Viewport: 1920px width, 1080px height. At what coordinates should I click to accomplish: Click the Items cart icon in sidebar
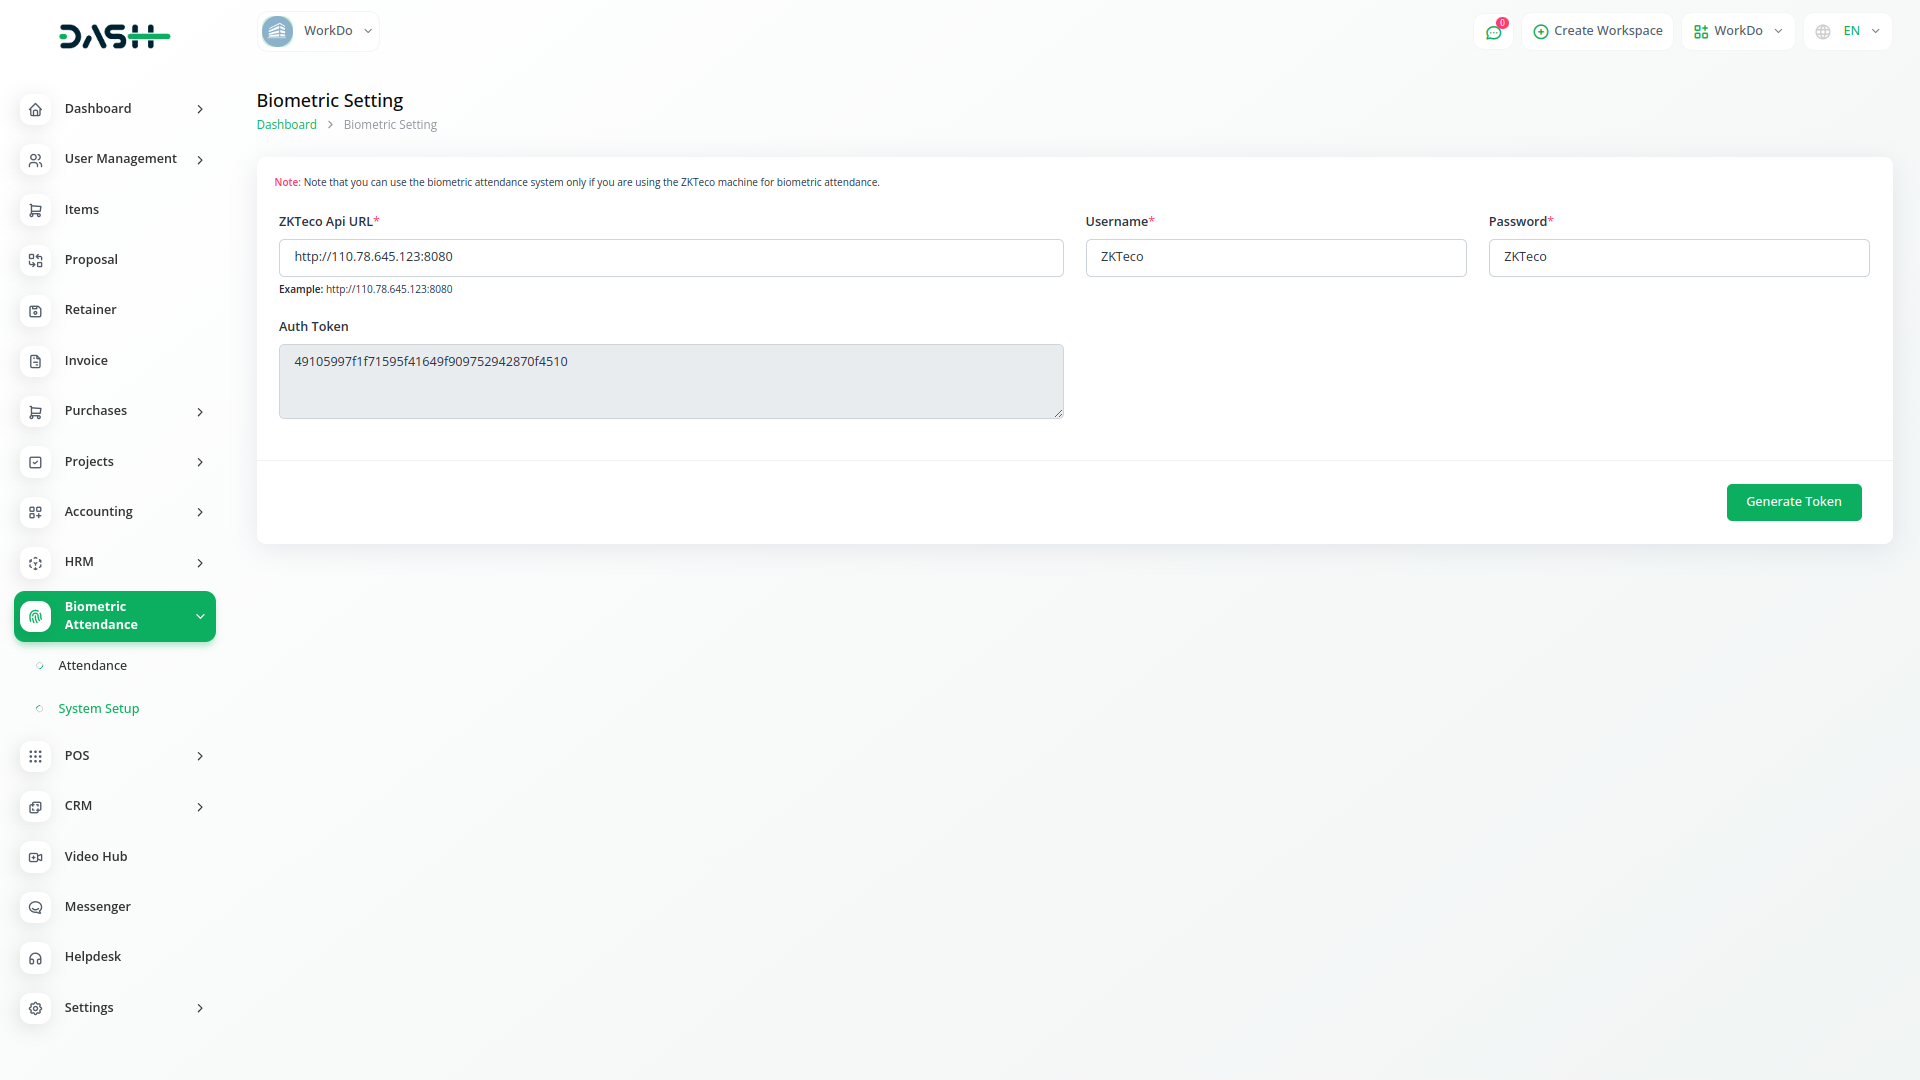point(35,210)
